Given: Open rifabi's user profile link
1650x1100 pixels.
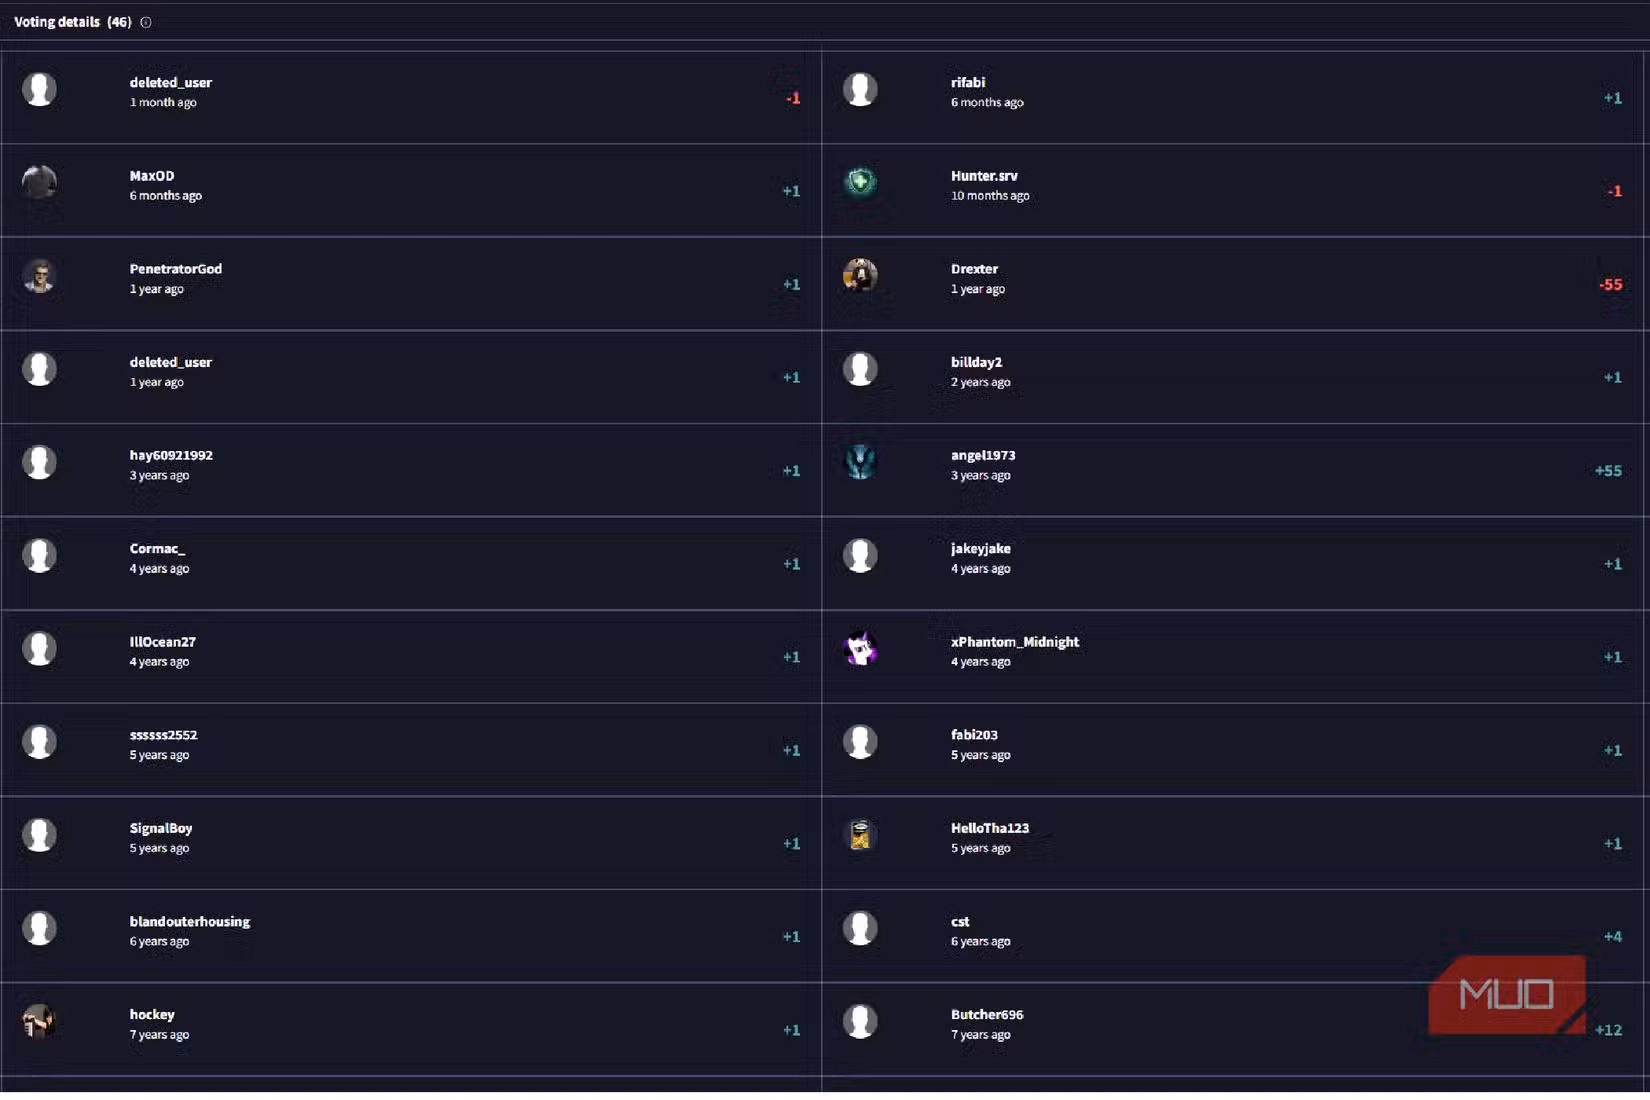Looking at the screenshot, I should pos(968,83).
